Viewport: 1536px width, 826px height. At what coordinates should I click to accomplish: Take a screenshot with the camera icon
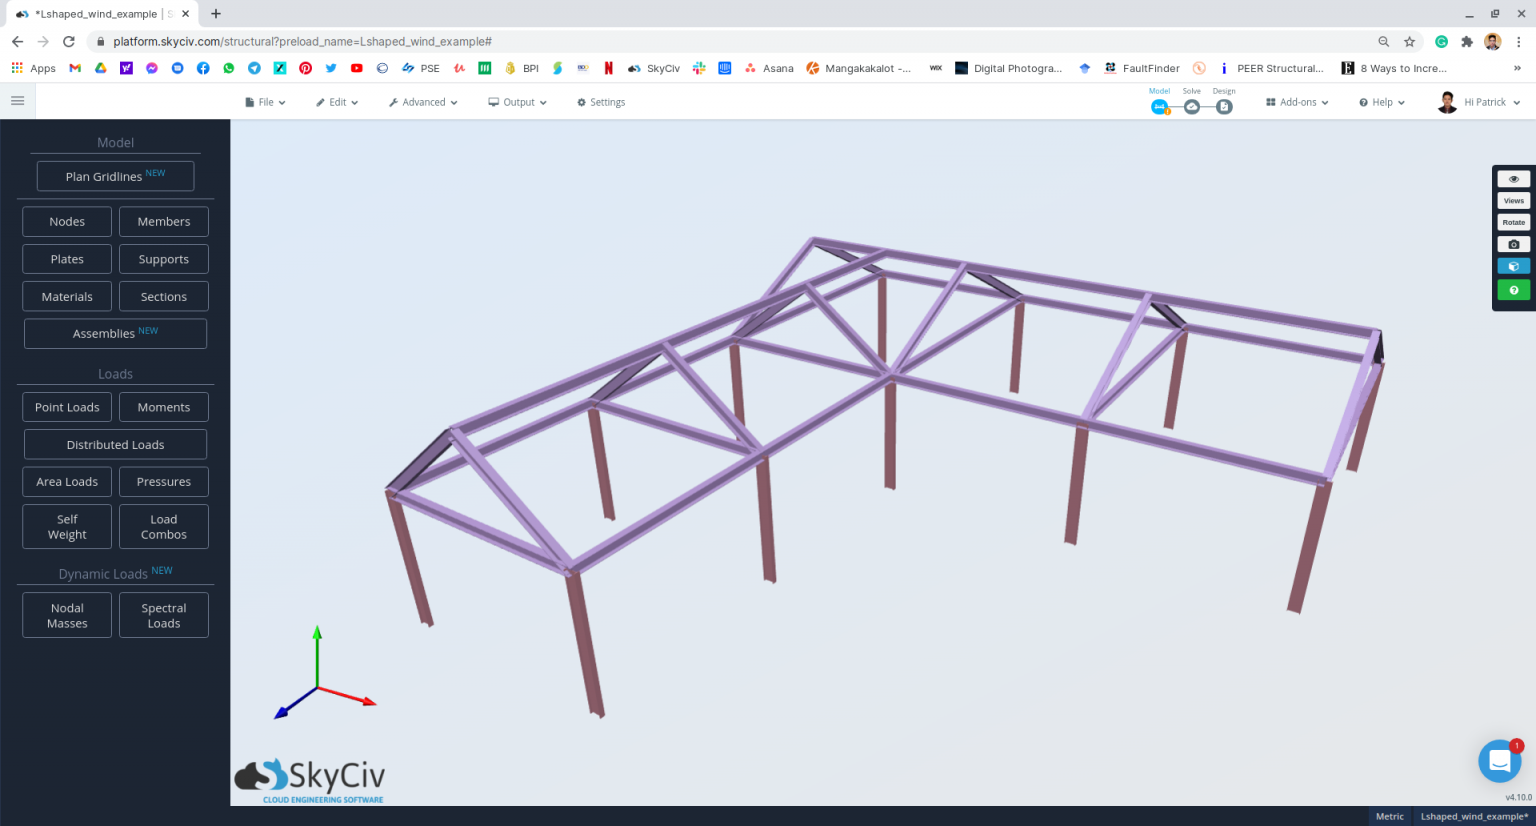1513,243
